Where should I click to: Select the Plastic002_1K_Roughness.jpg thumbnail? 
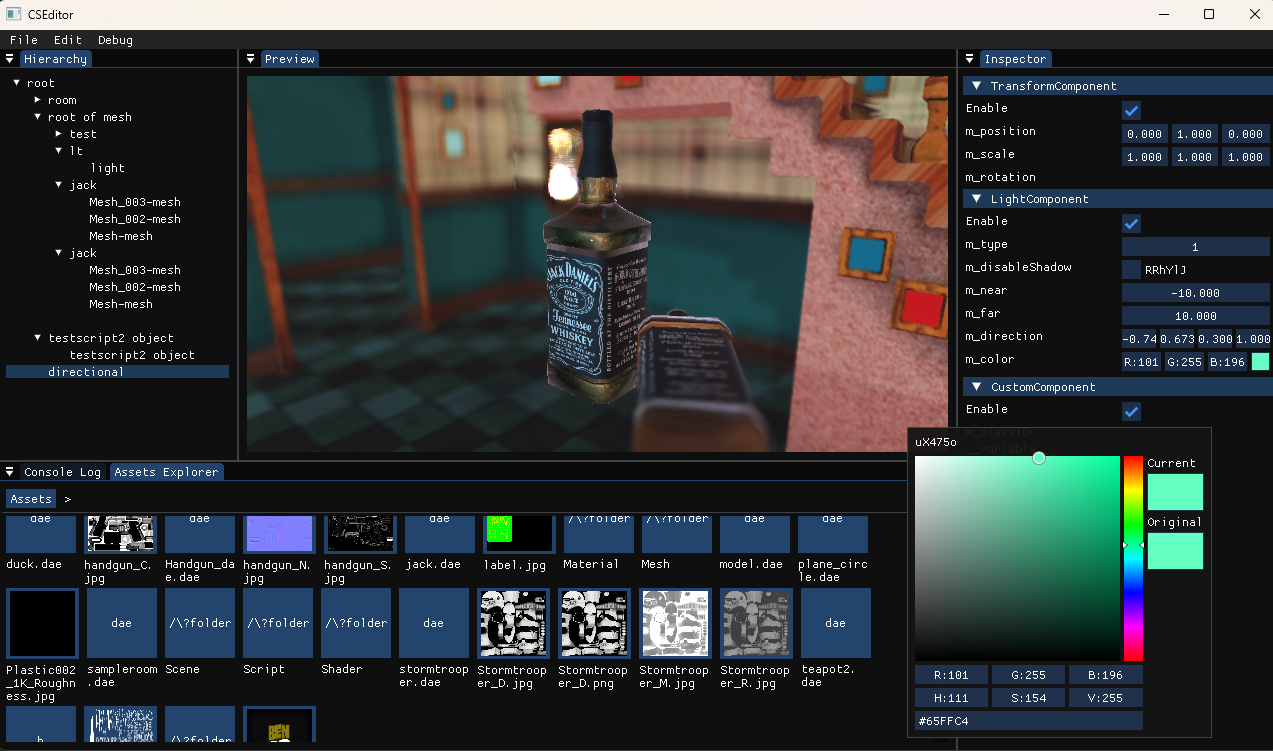pos(42,623)
